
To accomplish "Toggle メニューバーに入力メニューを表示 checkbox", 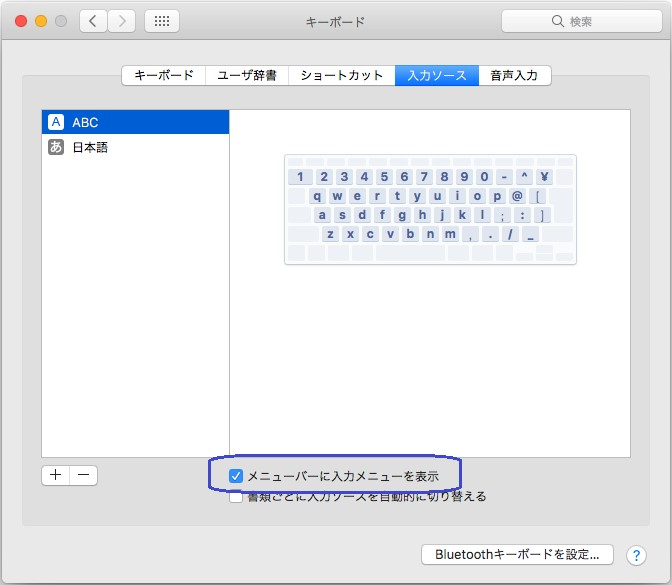I will coord(236,476).
